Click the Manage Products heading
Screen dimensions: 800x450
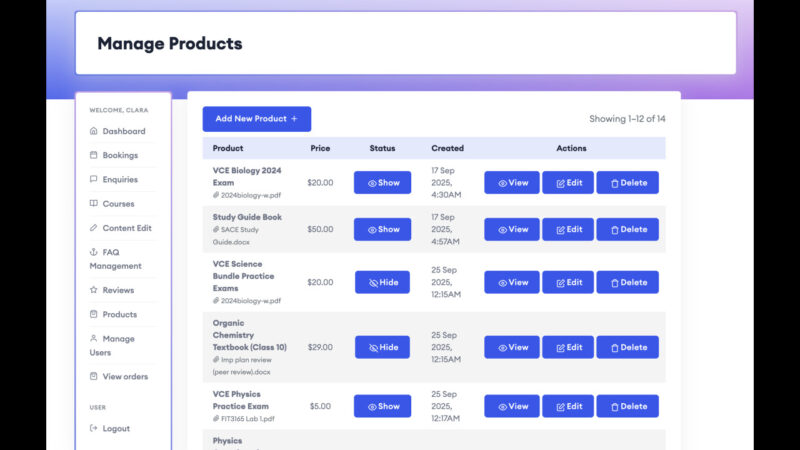(170, 43)
